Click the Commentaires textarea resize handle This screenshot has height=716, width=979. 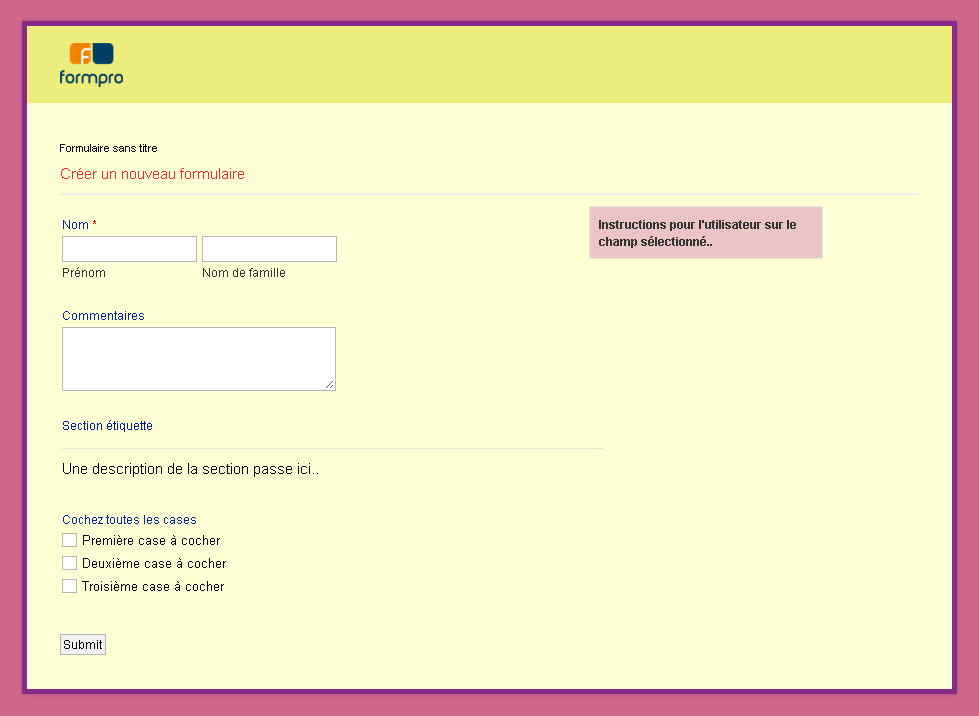pos(330,384)
